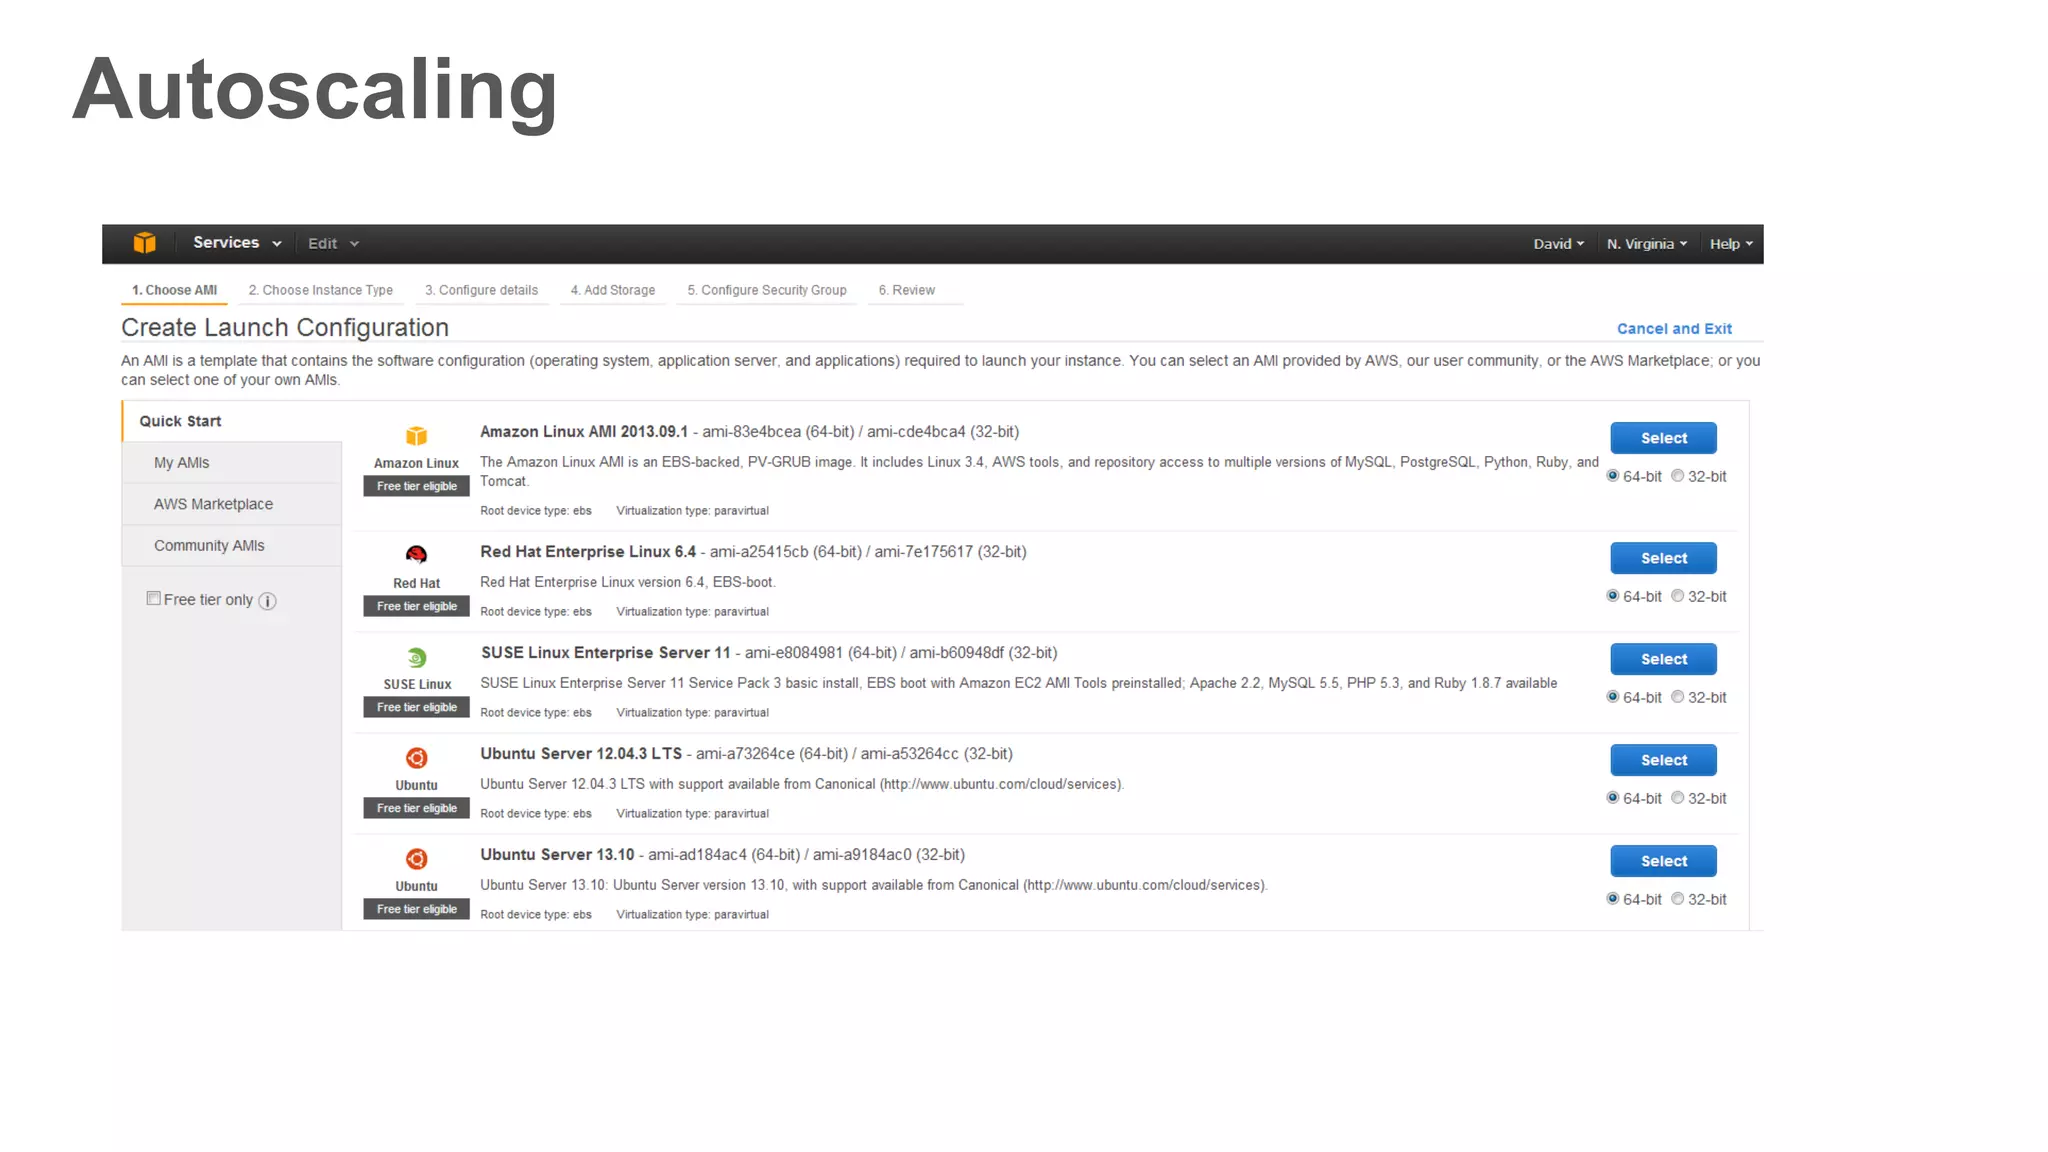
Task: Click the SUSE Linux Enterprise Server 11 title
Action: coord(606,653)
